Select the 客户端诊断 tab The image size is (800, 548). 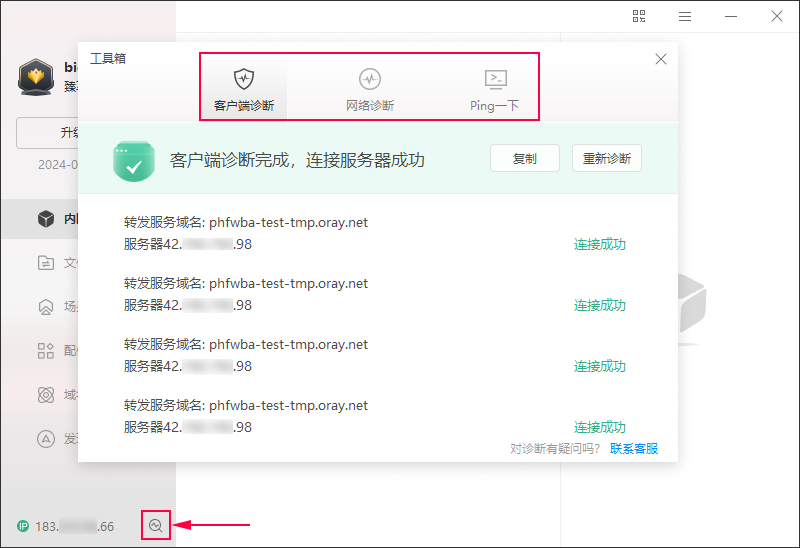[244, 88]
